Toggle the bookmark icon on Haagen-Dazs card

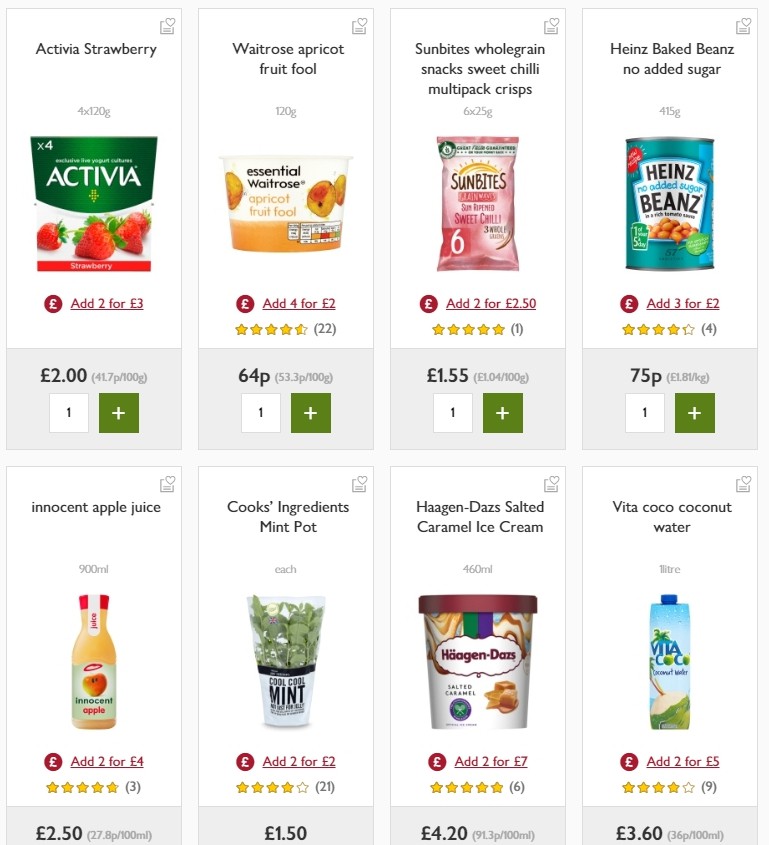pyautogui.click(x=551, y=483)
